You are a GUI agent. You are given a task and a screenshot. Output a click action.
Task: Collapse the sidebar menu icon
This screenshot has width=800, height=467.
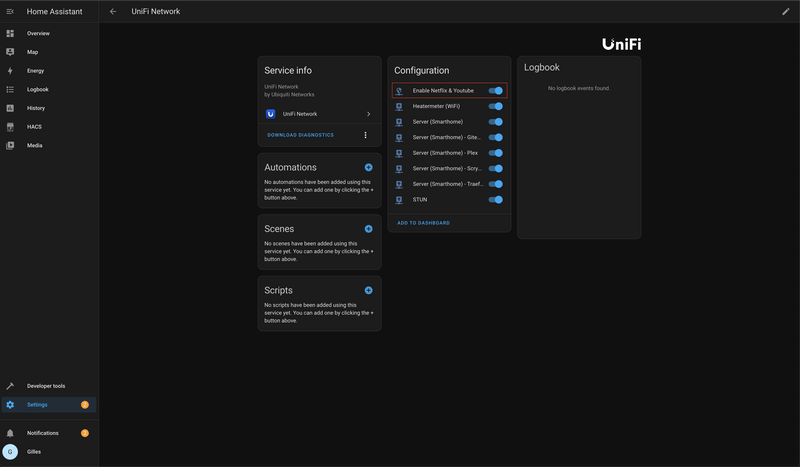click(x=10, y=11)
